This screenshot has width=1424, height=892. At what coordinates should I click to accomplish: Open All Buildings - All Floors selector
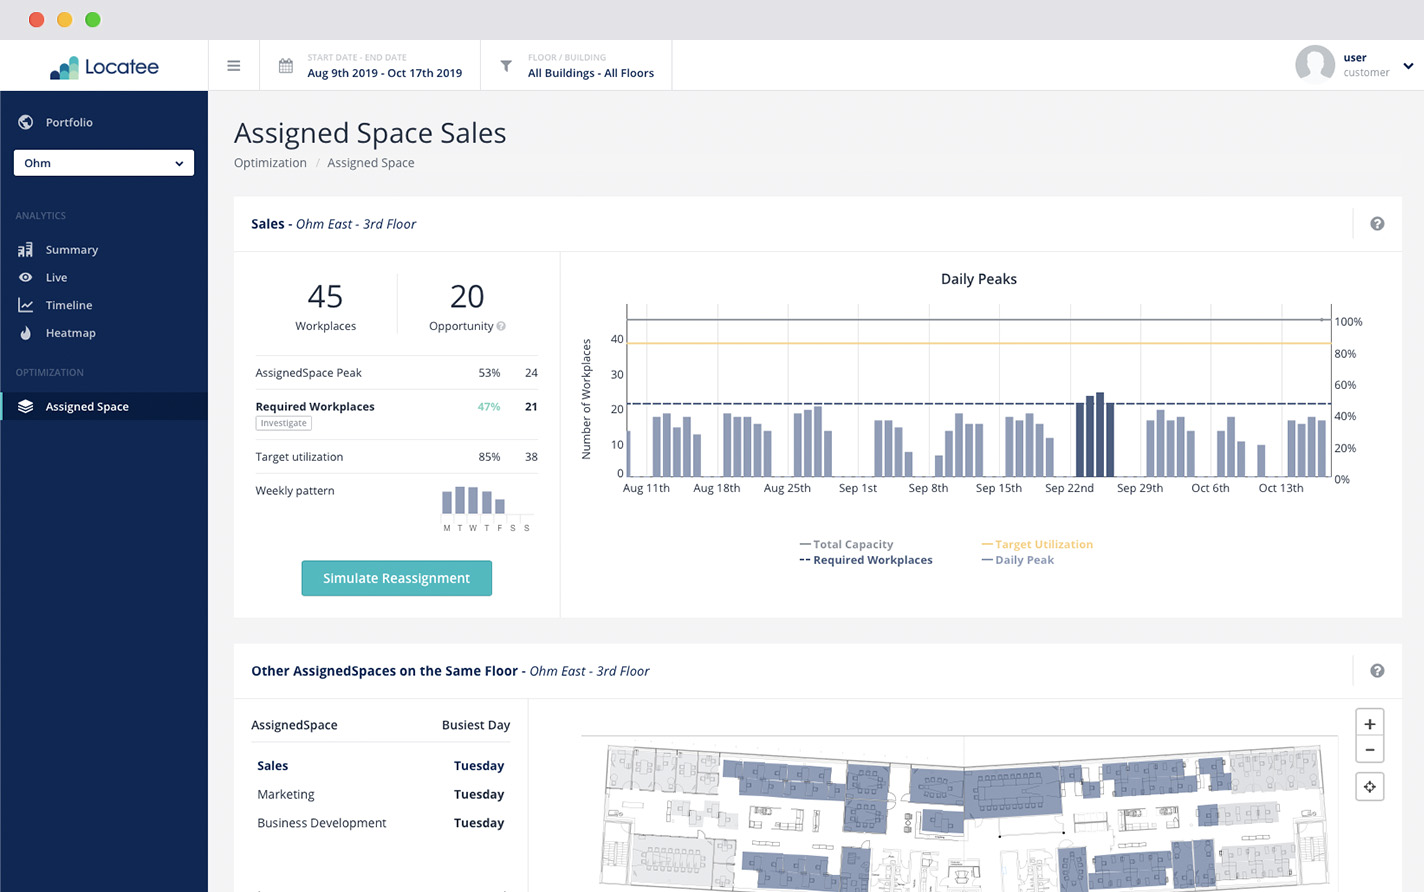point(590,73)
